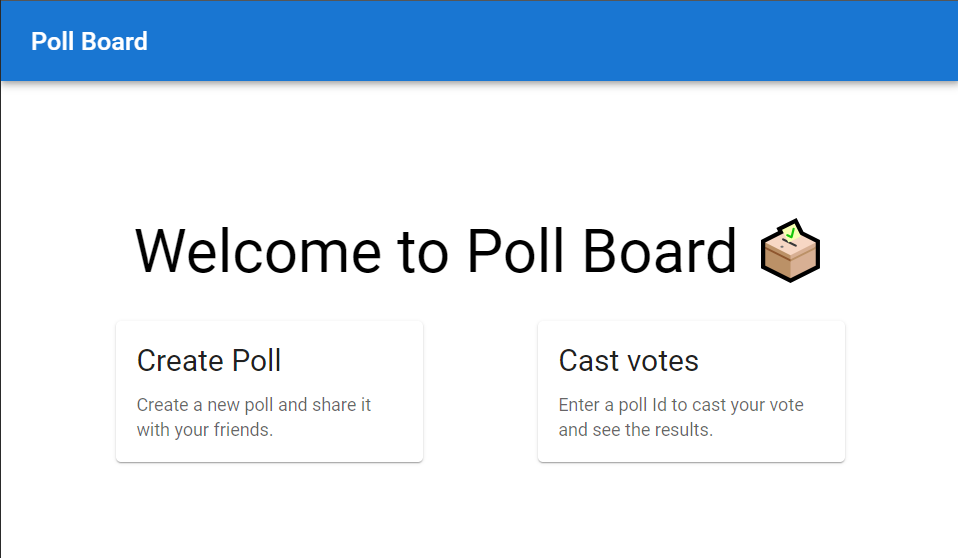Open the Create Poll card
958x558 pixels.
point(269,391)
